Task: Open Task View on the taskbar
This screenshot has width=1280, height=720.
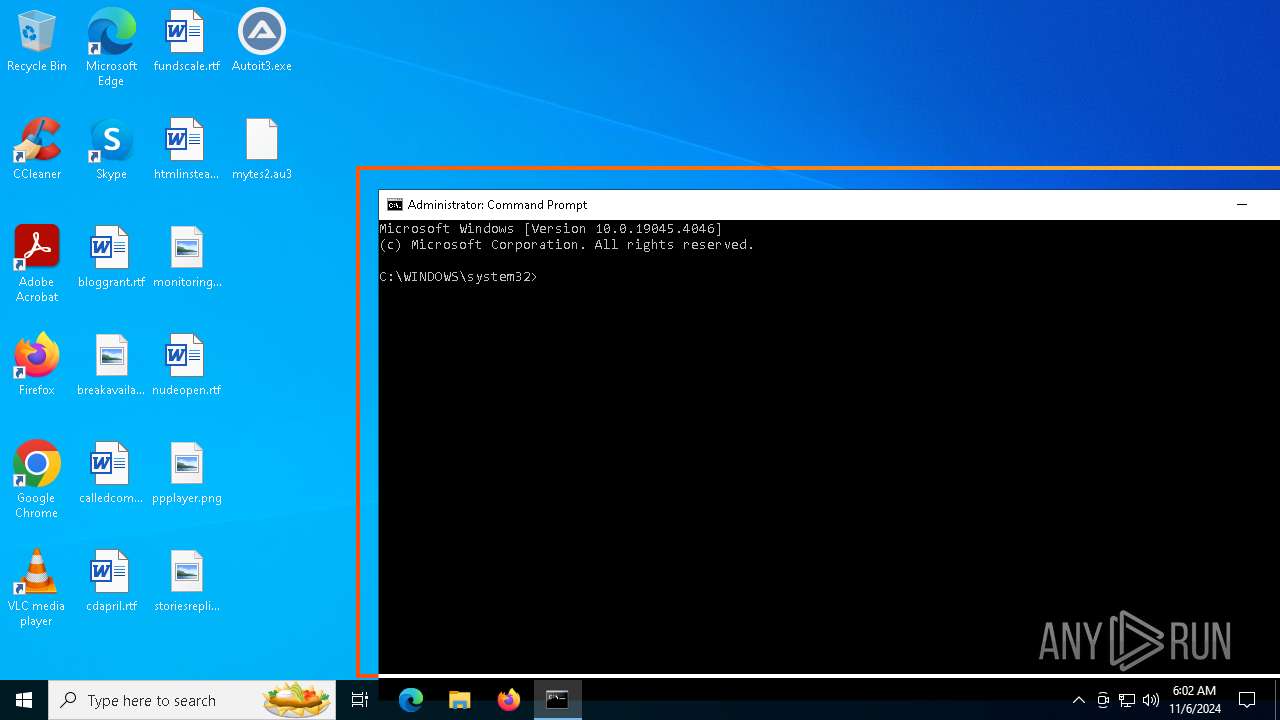Action: point(360,700)
